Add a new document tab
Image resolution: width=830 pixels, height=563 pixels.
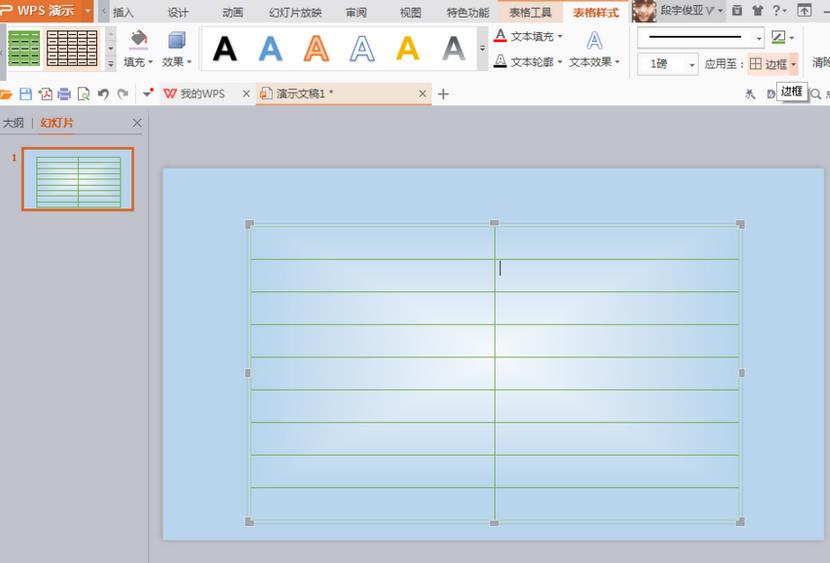444,94
